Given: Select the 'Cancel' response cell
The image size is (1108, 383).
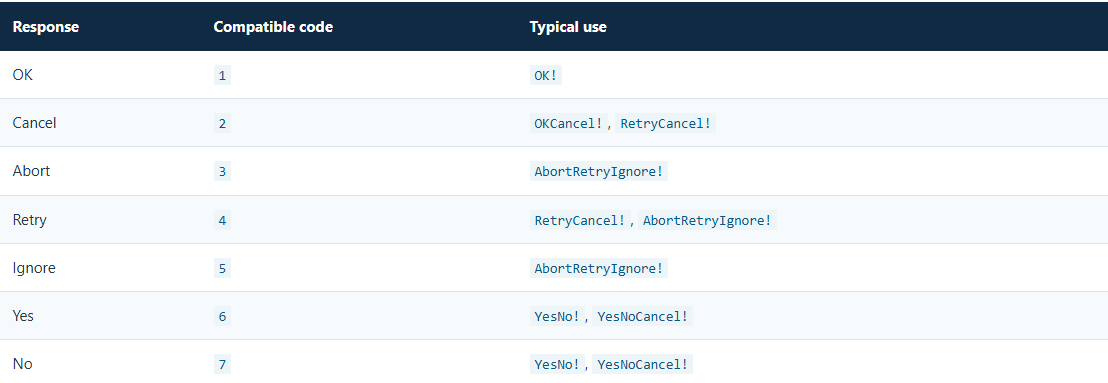Looking at the screenshot, I should pyautogui.click(x=34, y=123).
